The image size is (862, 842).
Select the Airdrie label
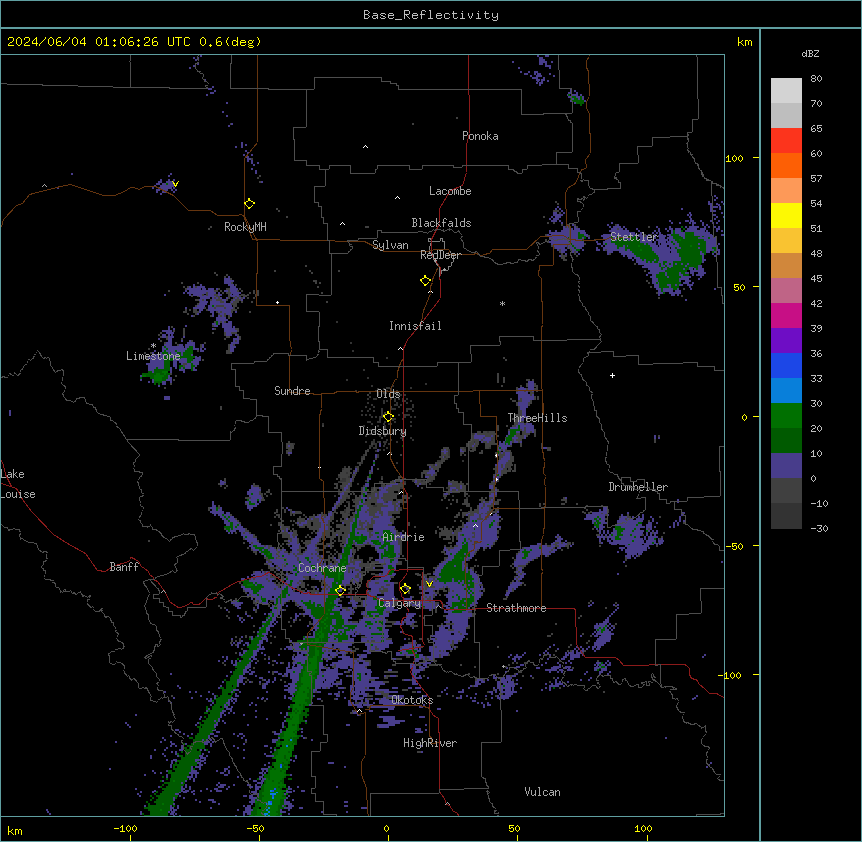click(x=403, y=537)
